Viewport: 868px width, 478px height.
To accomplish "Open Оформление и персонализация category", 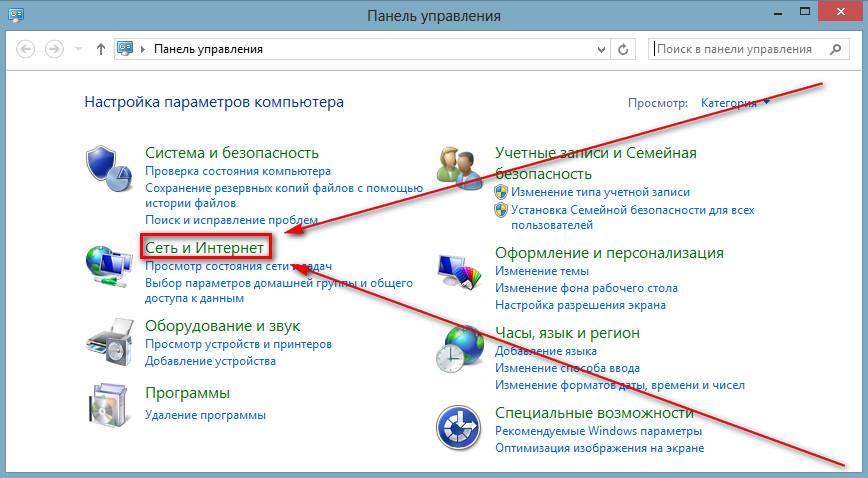I will coord(609,253).
